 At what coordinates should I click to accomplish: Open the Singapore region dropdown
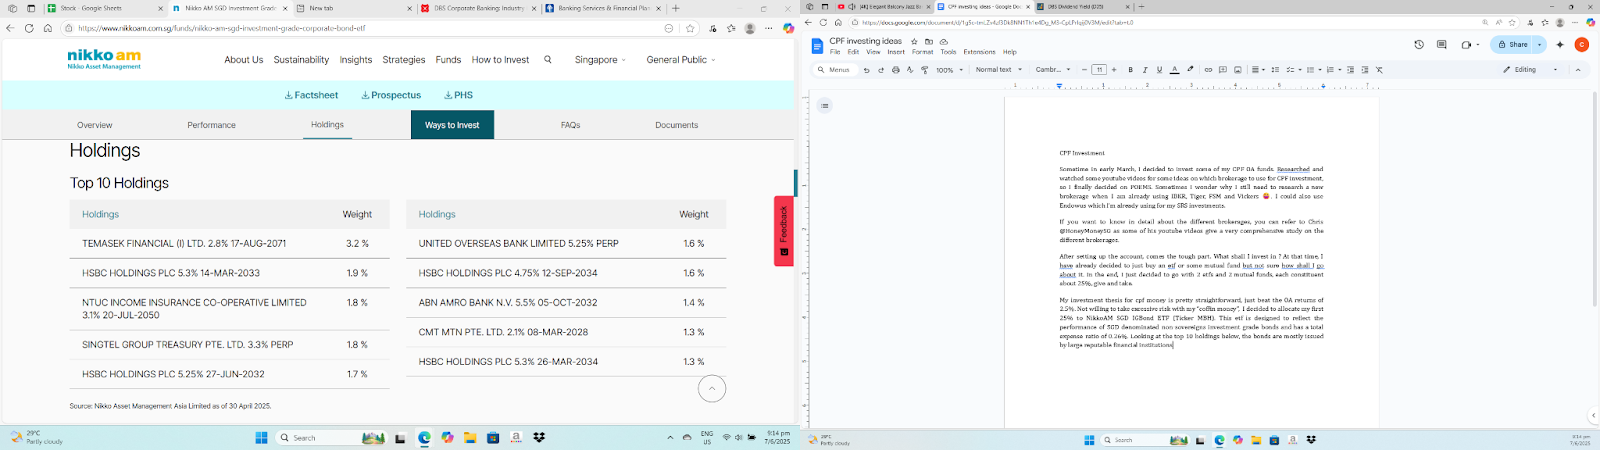pyautogui.click(x=600, y=60)
